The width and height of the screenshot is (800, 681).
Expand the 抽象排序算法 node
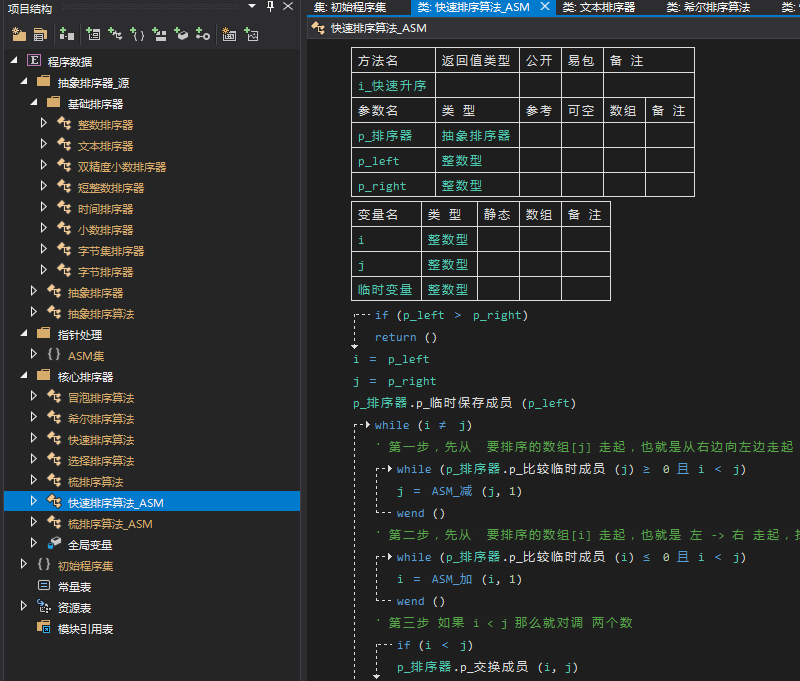click(34, 312)
